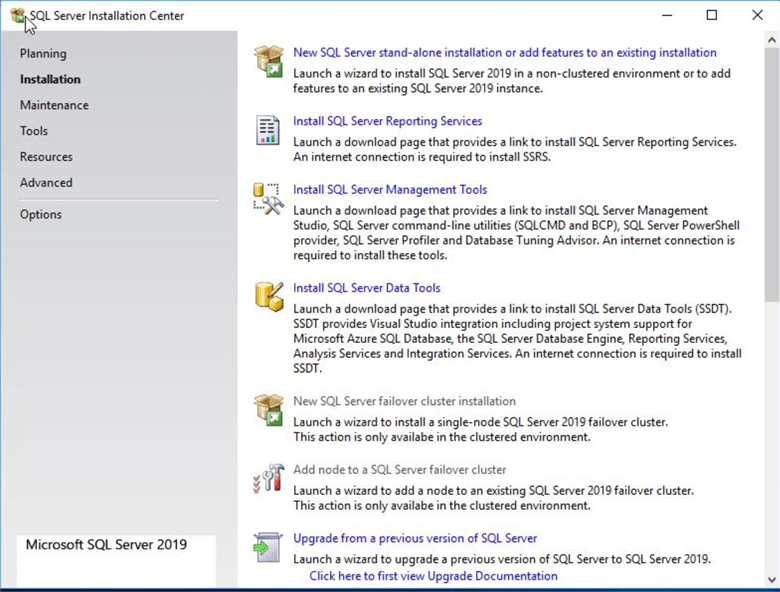Select the Installation category
The width and height of the screenshot is (780, 592).
tap(50, 79)
